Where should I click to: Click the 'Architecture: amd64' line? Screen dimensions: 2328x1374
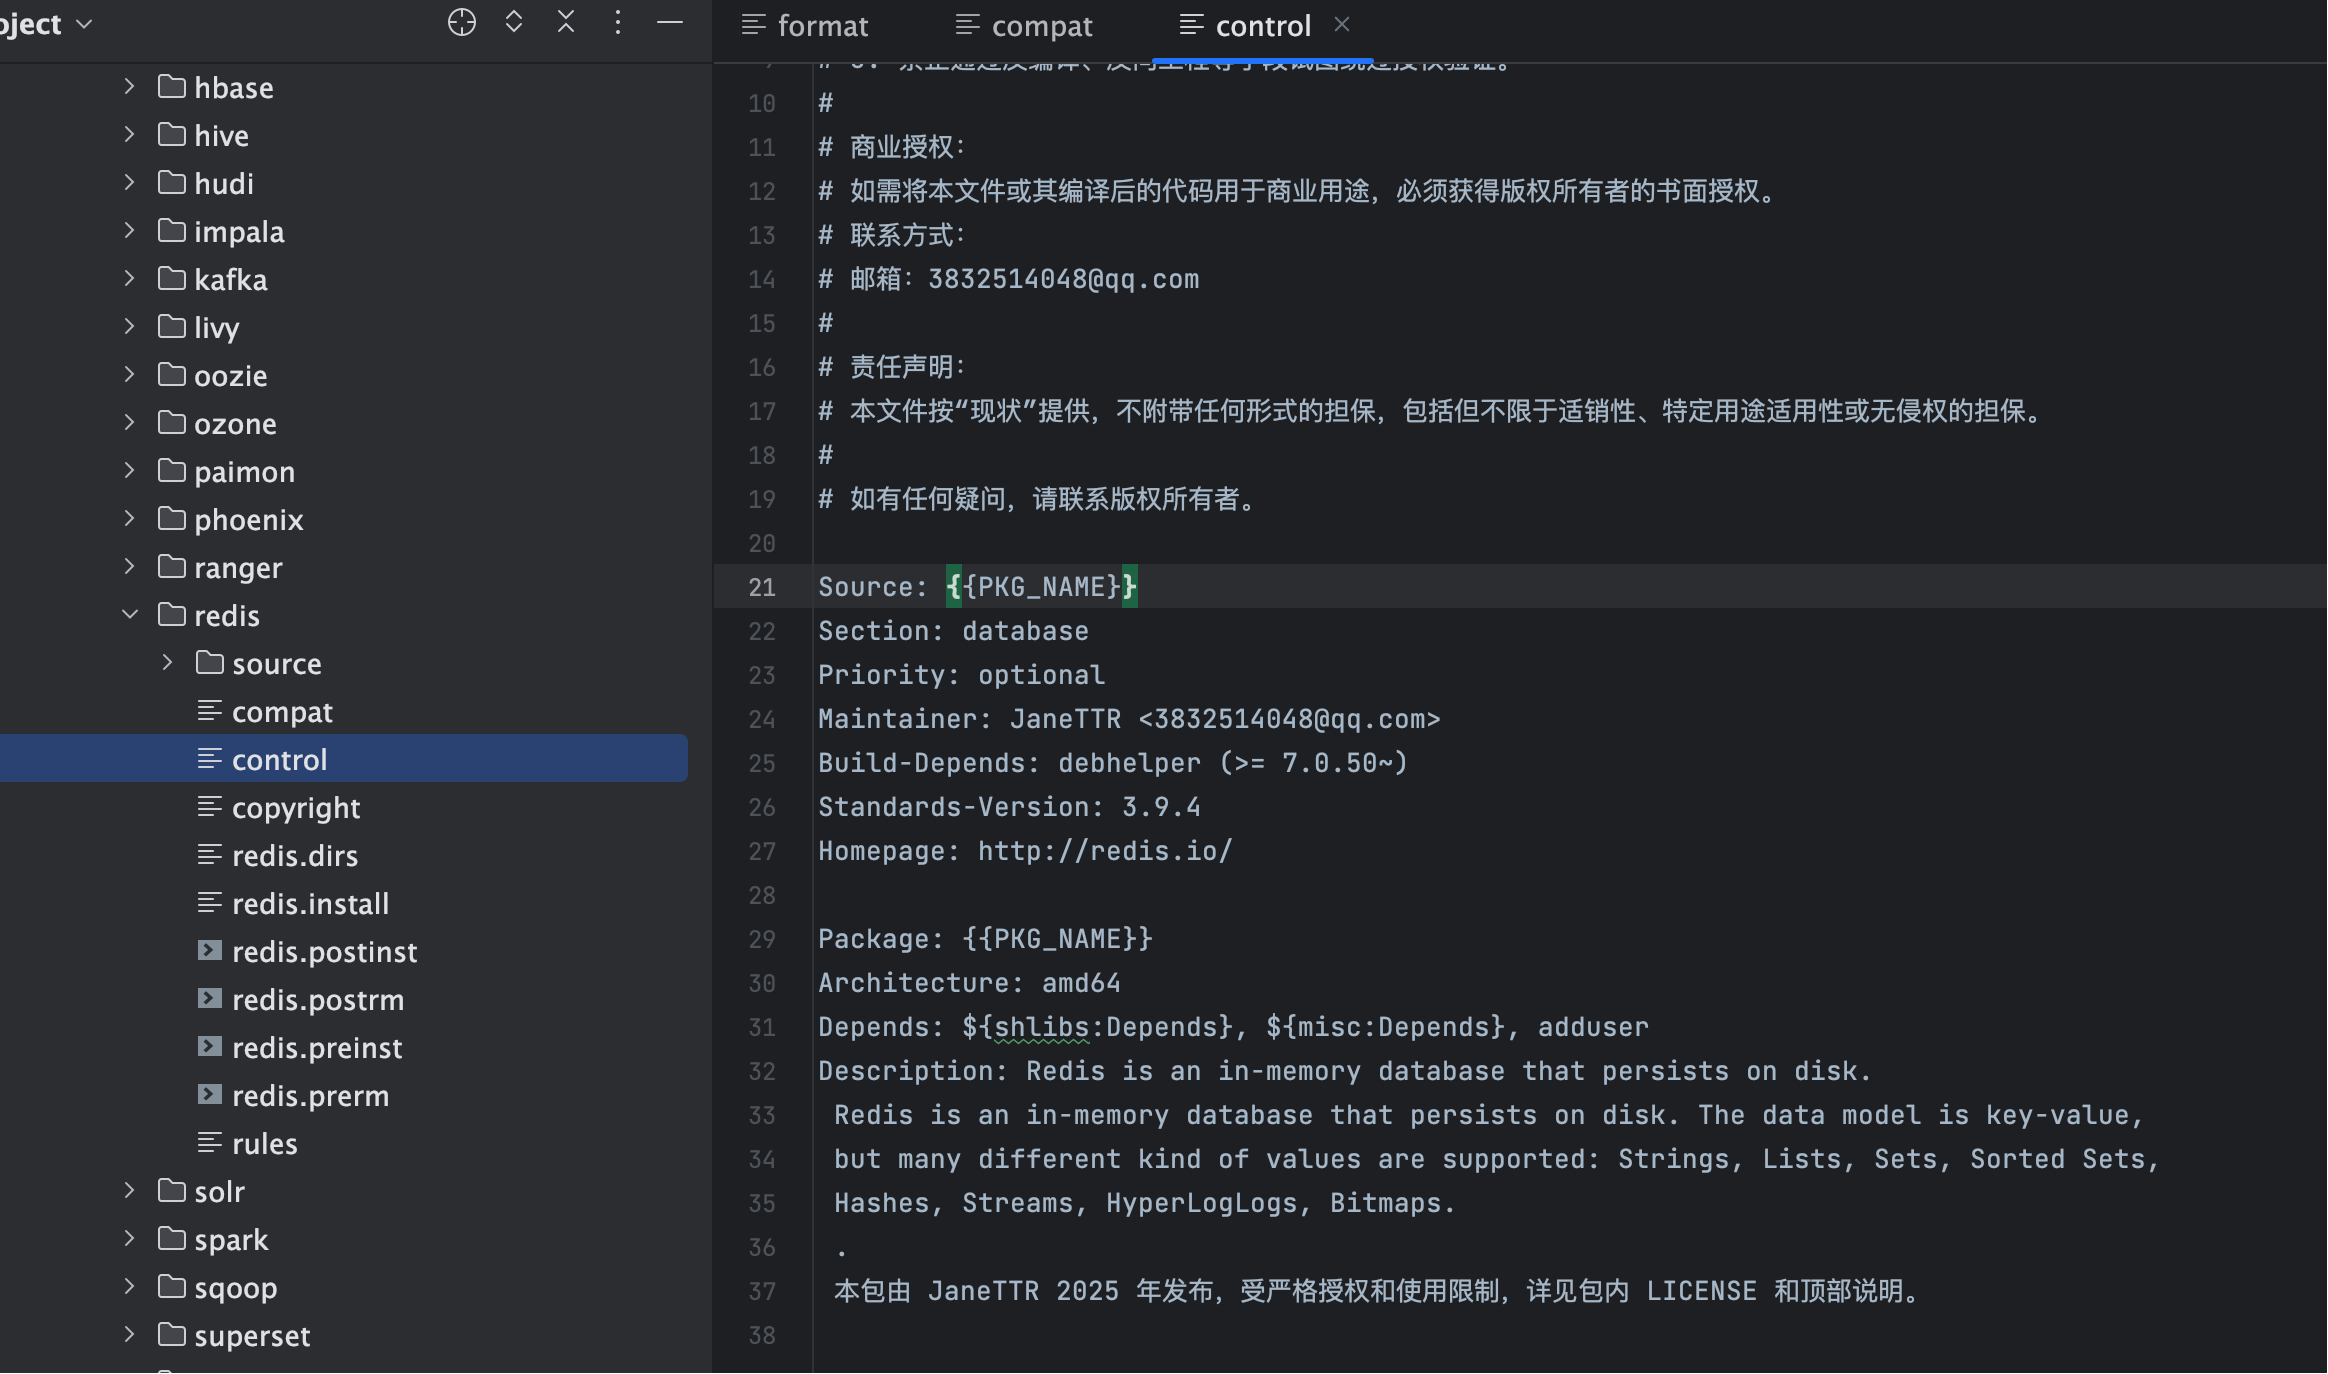969,983
